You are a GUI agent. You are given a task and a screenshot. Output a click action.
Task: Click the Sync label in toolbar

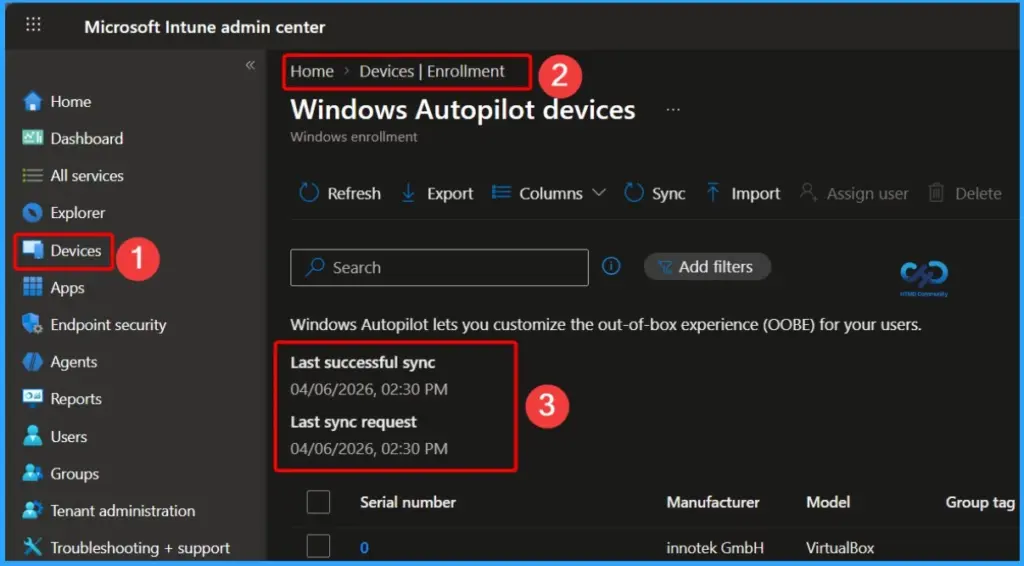click(669, 194)
